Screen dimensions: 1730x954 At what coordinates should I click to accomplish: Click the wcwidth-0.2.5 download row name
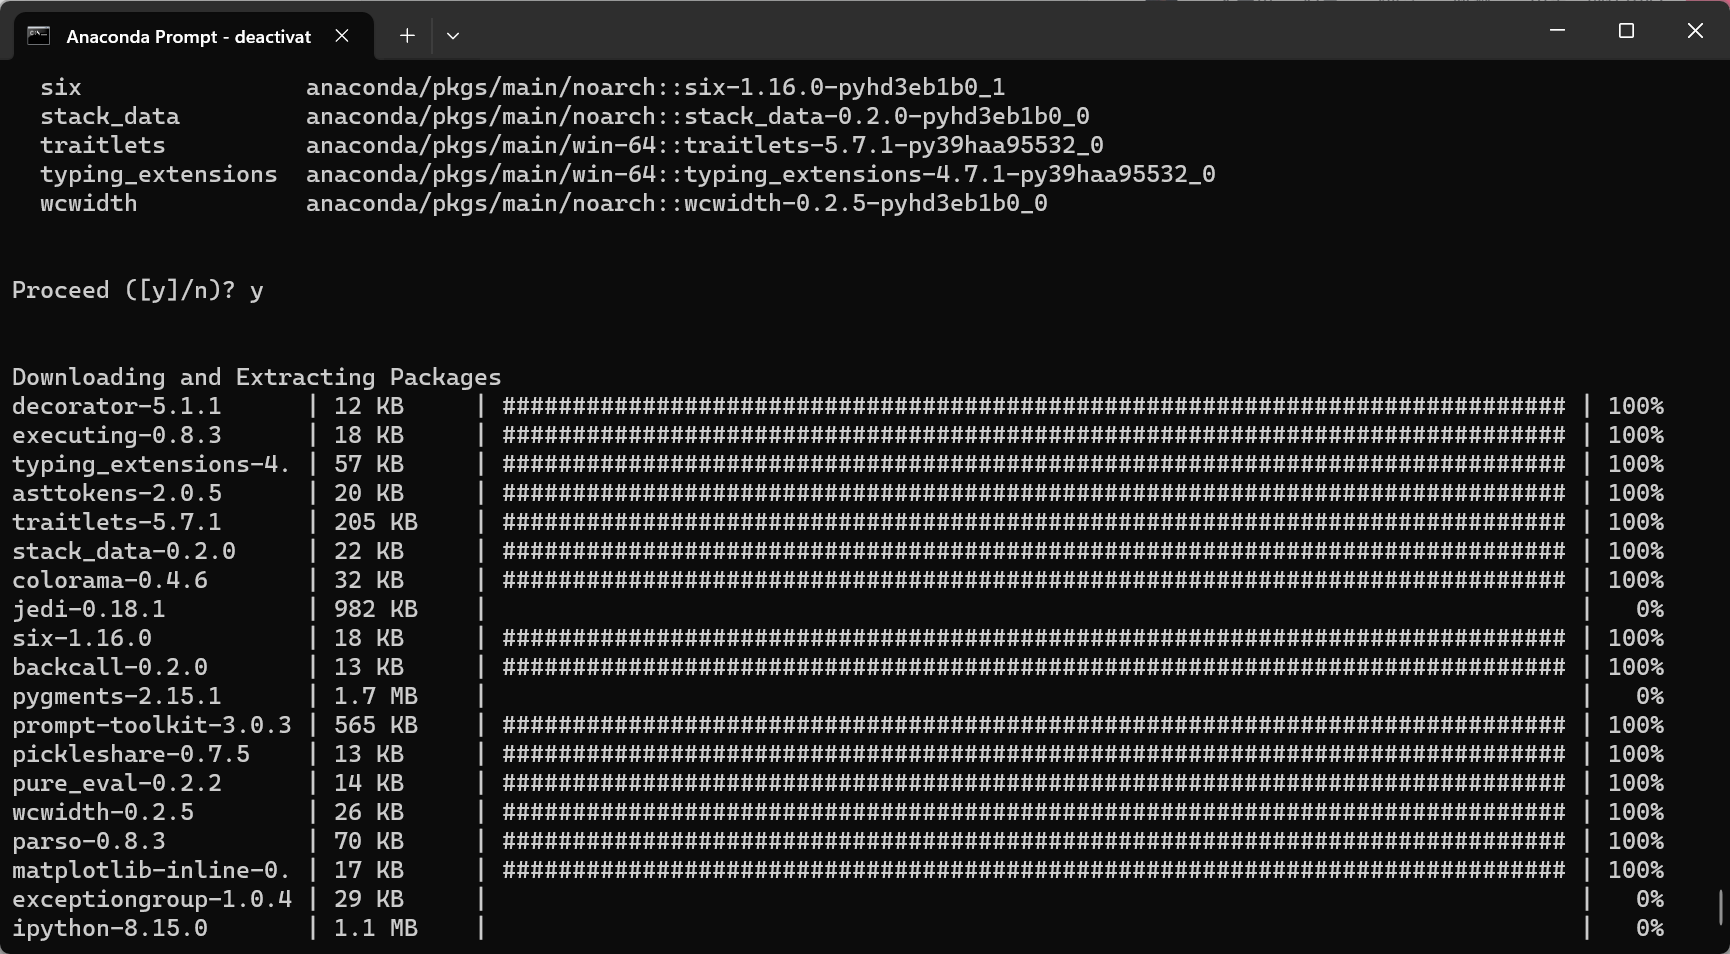pos(103,813)
